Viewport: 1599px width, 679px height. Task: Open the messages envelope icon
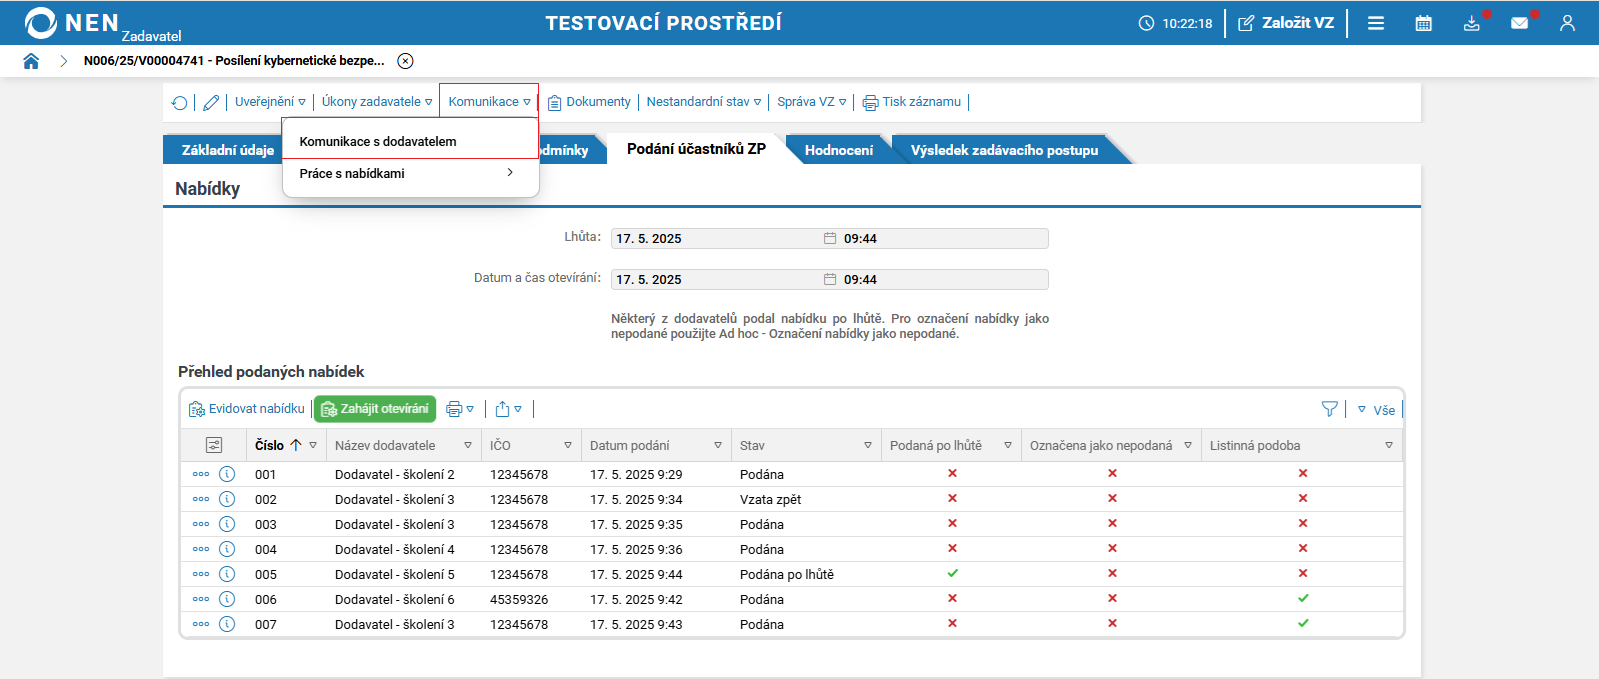tap(1519, 23)
